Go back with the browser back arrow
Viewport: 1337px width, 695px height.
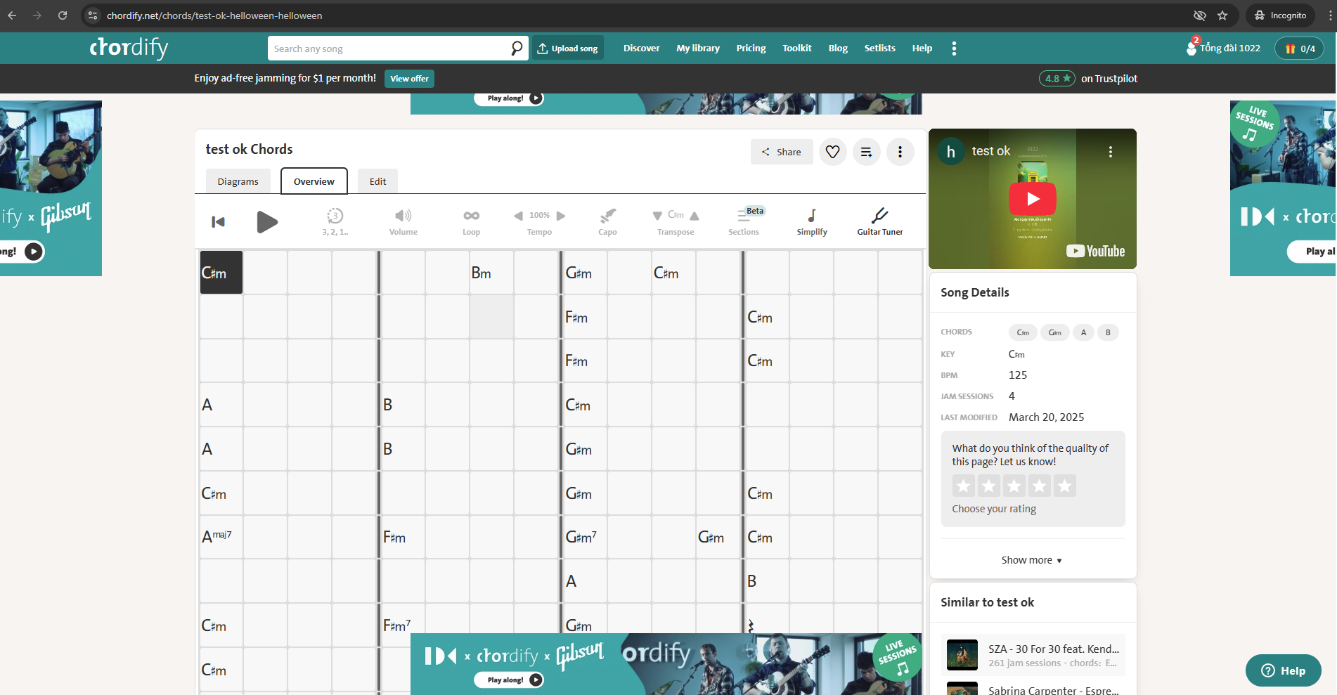point(12,16)
